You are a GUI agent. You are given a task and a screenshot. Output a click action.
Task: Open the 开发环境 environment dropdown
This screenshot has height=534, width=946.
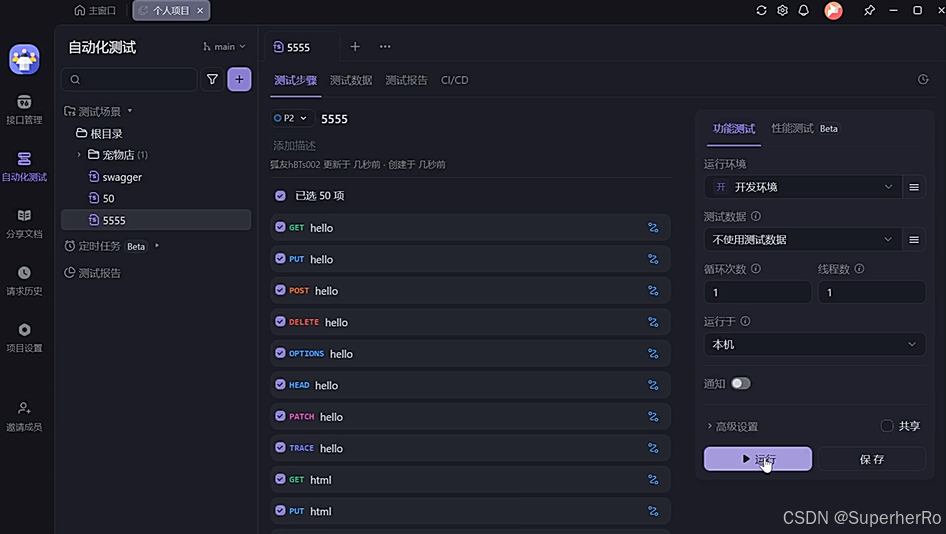tap(803, 187)
